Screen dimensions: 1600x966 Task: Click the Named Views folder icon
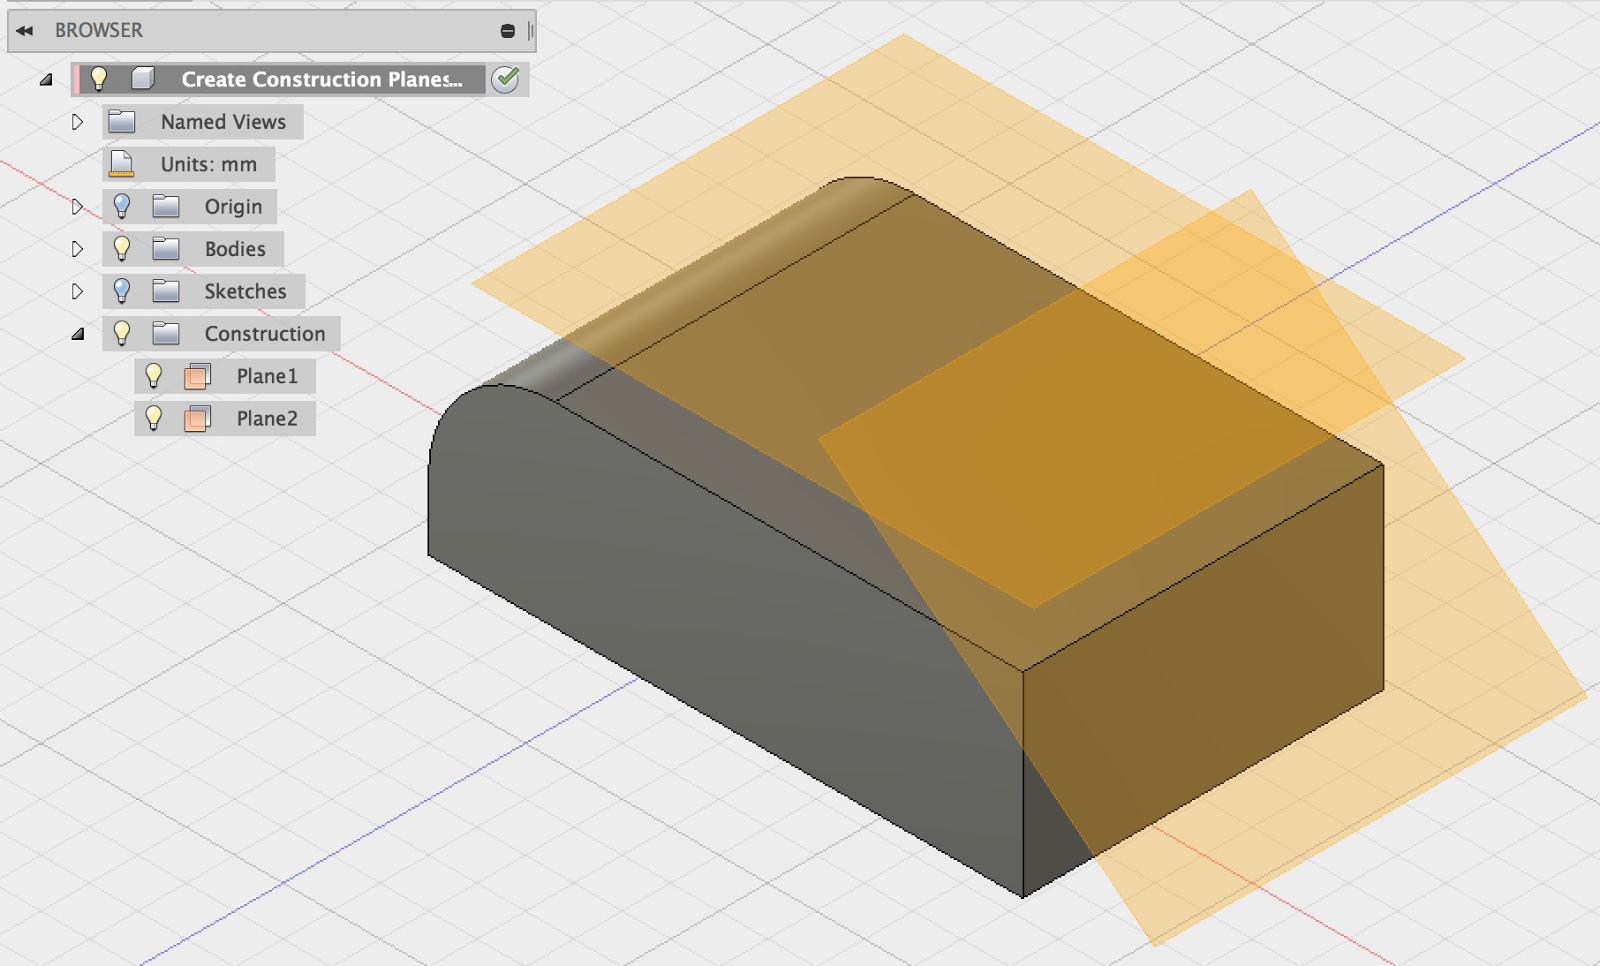point(122,122)
